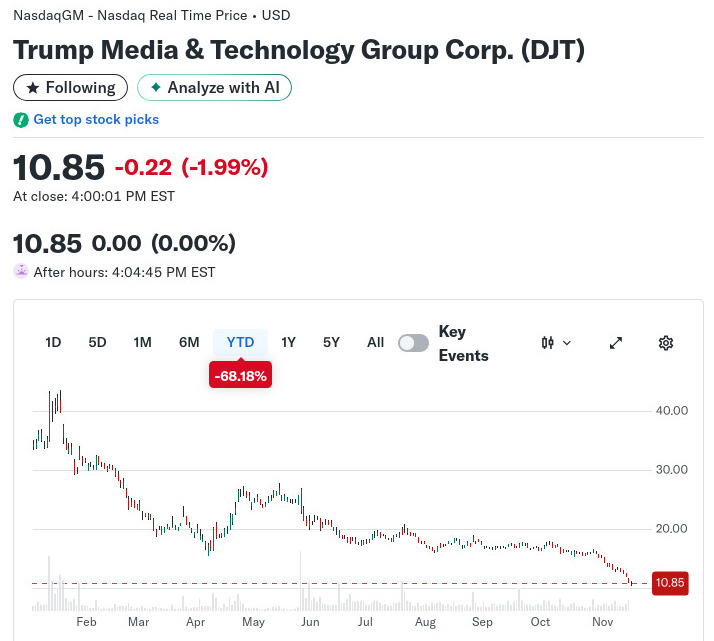Choose the 6M time range
This screenshot has width=714, height=641.
click(x=189, y=342)
